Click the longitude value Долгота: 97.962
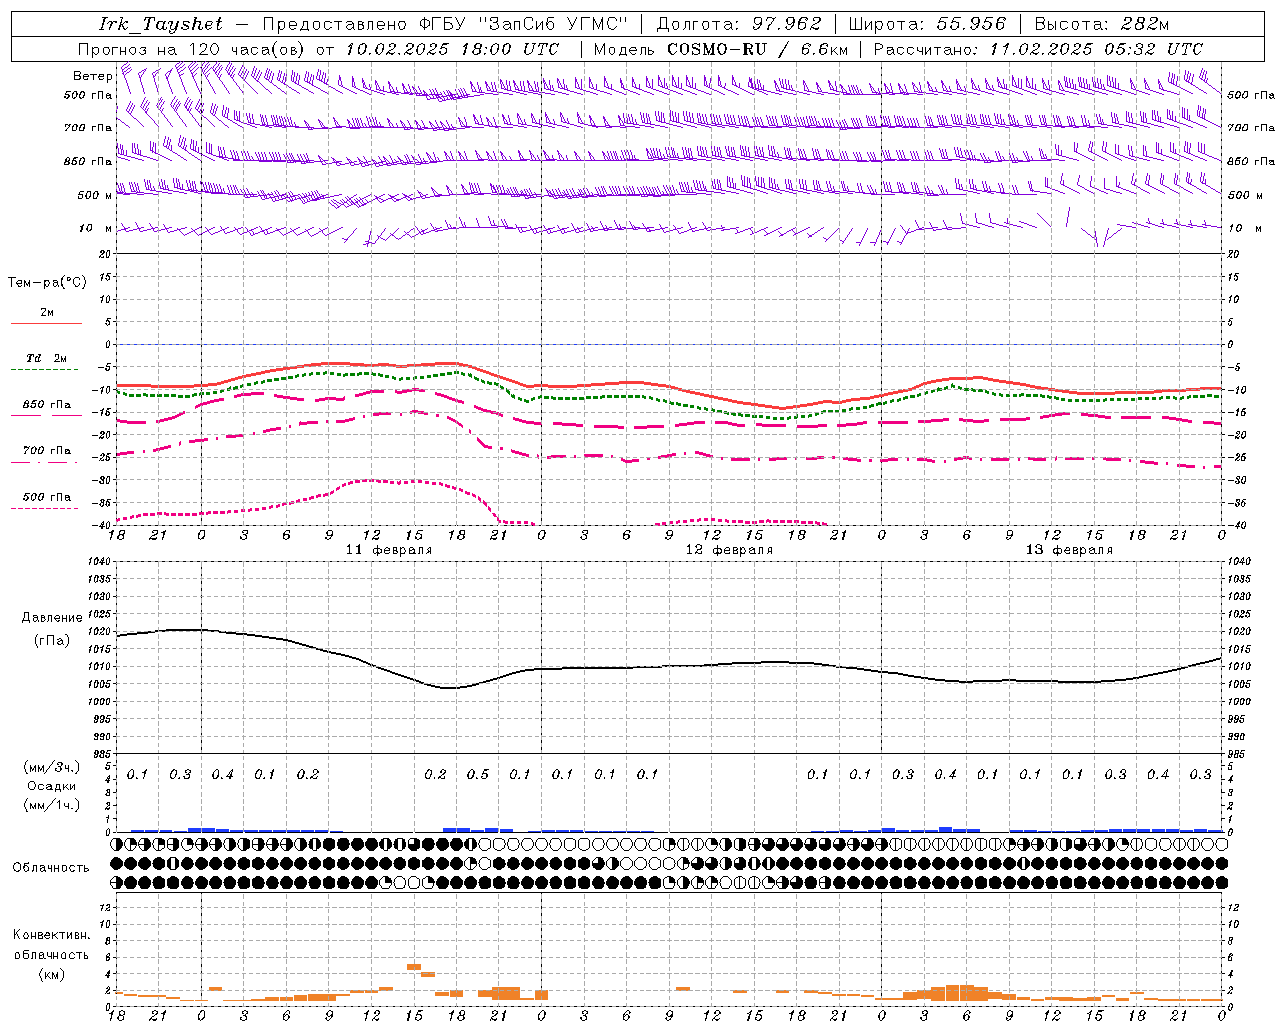The height and width of the screenshot is (1024, 1280). click(x=739, y=24)
